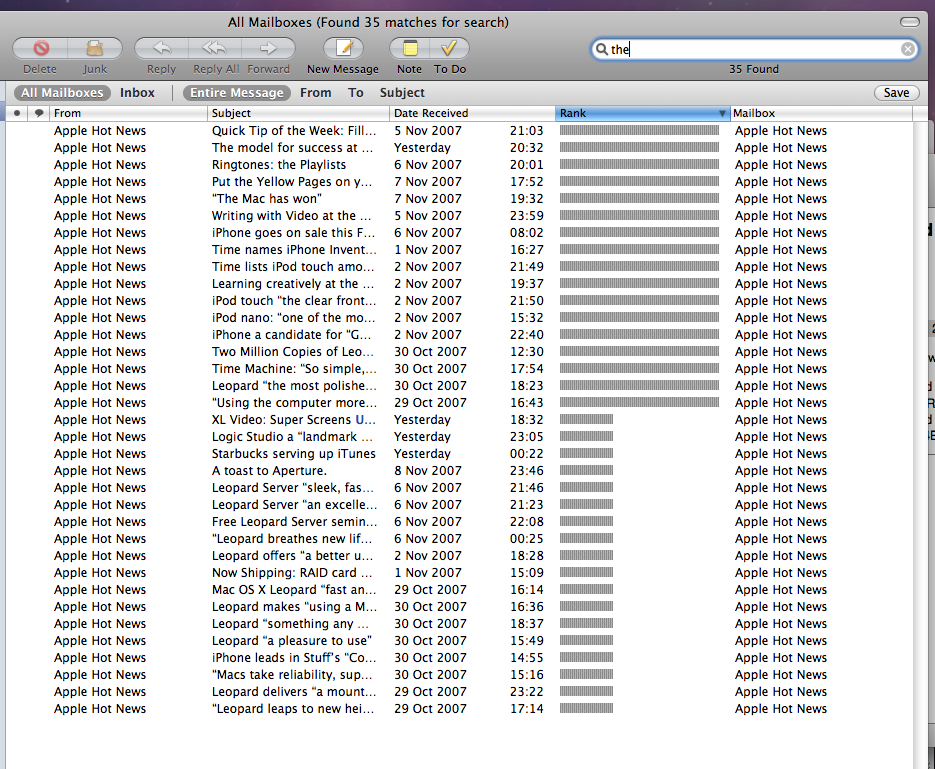Clear the search field with the X icon
The image size is (935, 769).
(x=908, y=49)
